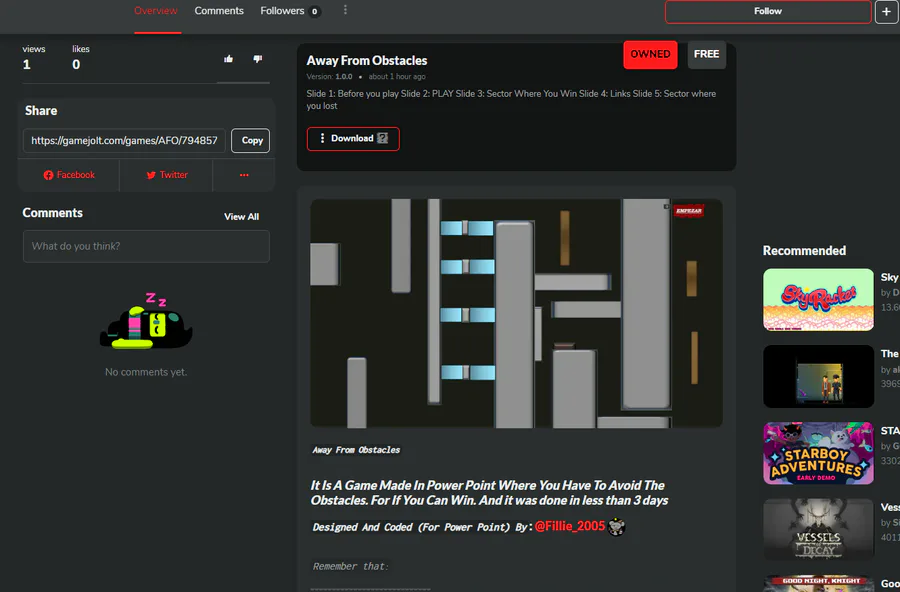Click the Follow button
Viewport: 900px width, 592px height.
click(x=768, y=11)
